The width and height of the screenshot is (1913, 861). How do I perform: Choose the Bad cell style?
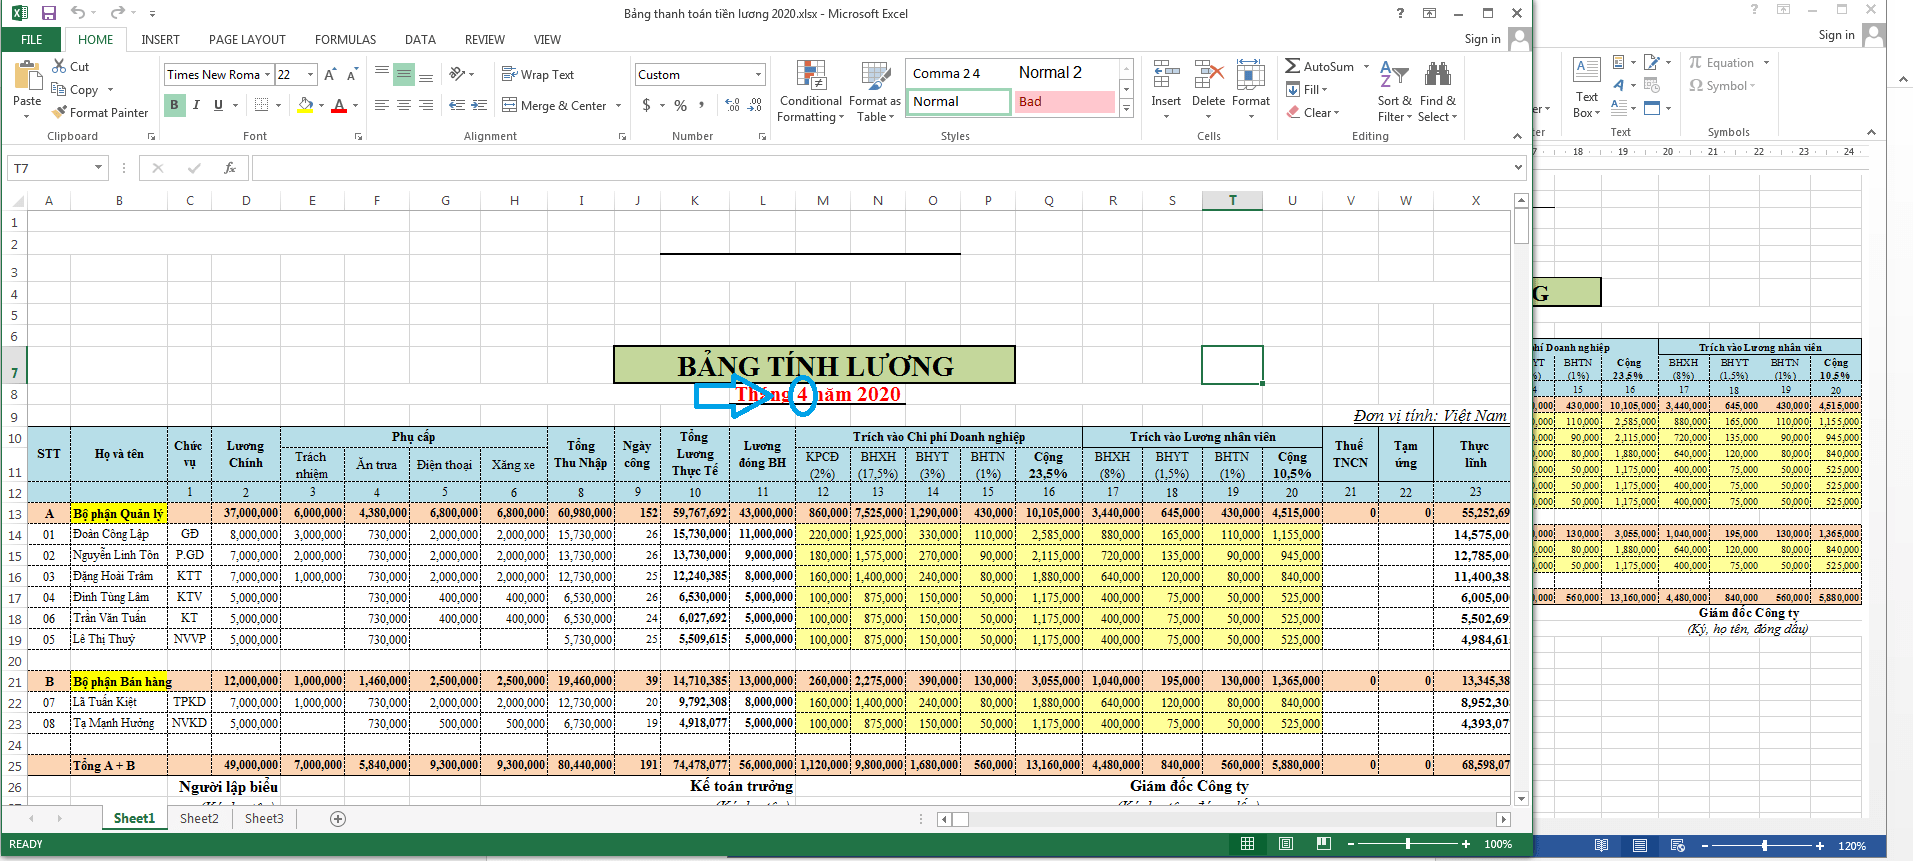[1065, 101]
